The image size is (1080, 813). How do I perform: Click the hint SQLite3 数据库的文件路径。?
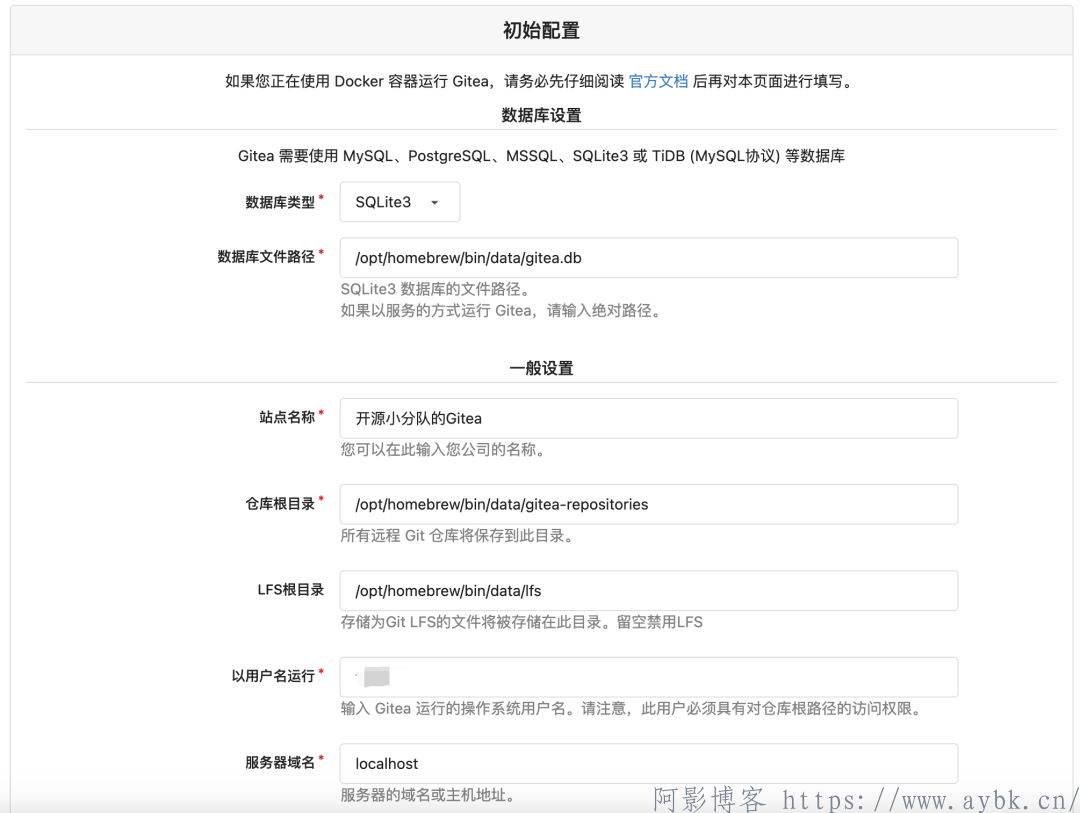pos(436,289)
